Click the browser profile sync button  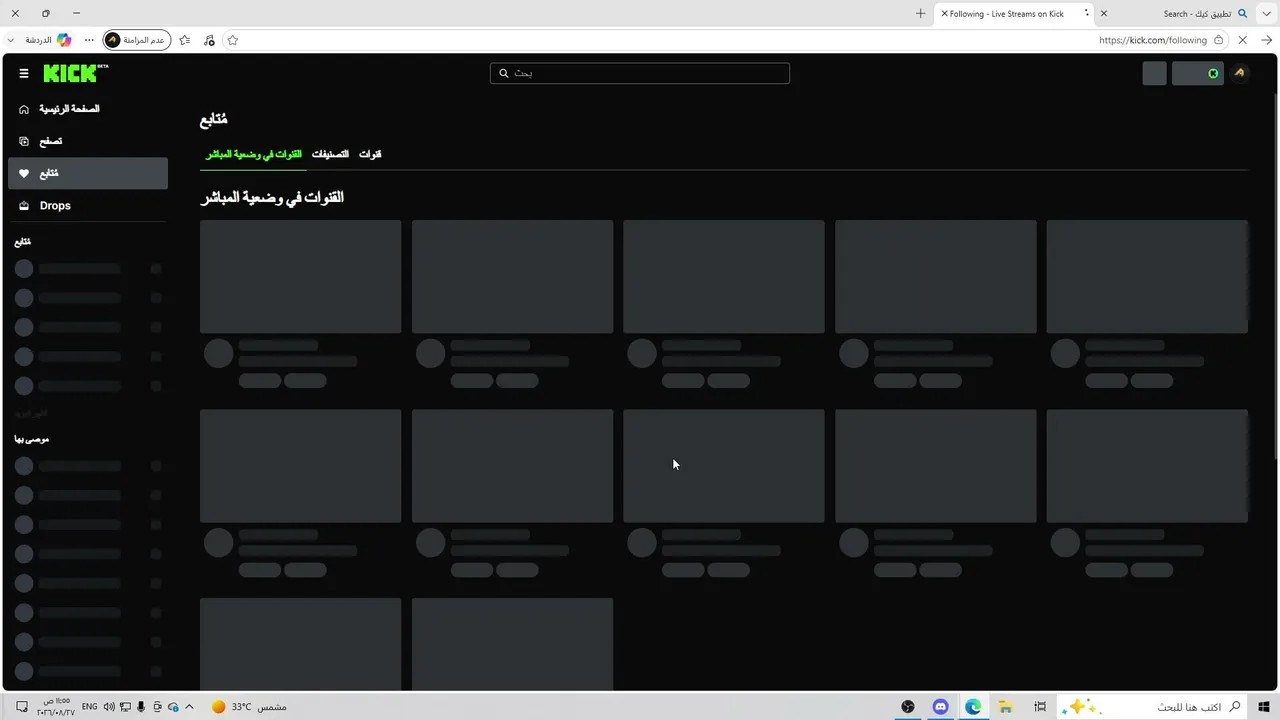coord(137,40)
